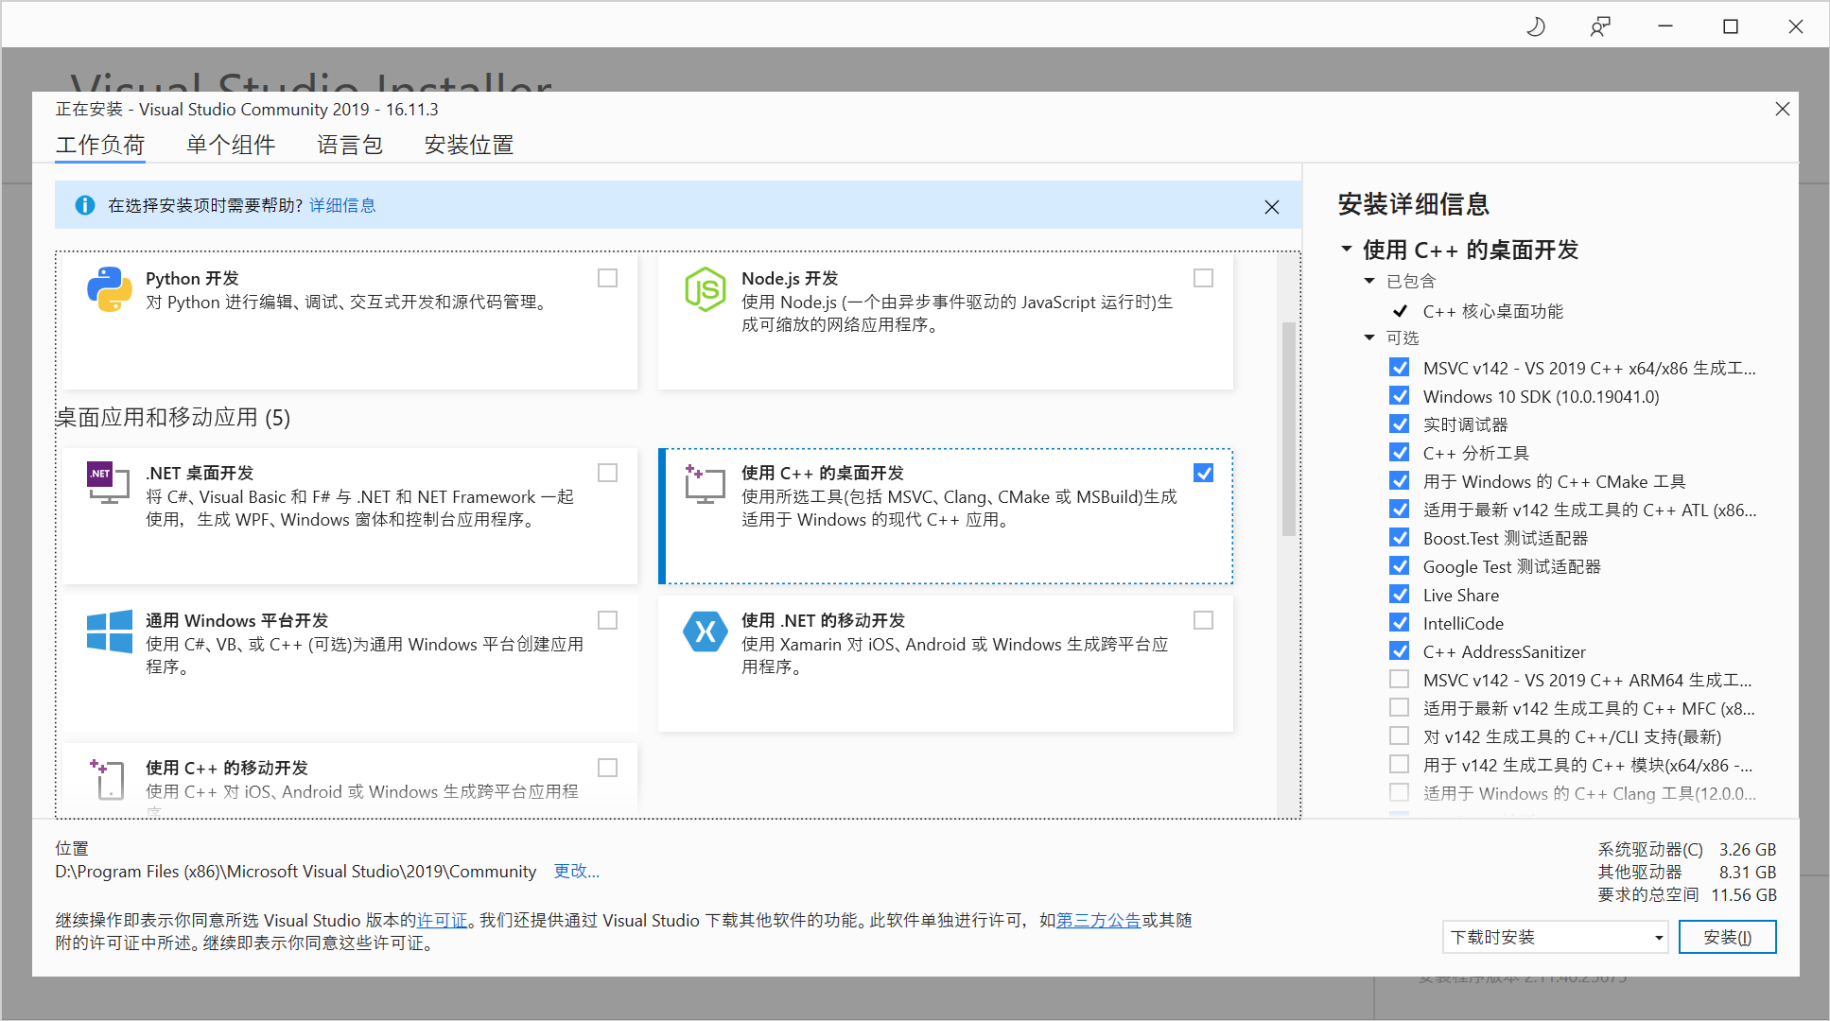Click the .NET desktop development icon
The width and height of the screenshot is (1830, 1021).
[108, 483]
